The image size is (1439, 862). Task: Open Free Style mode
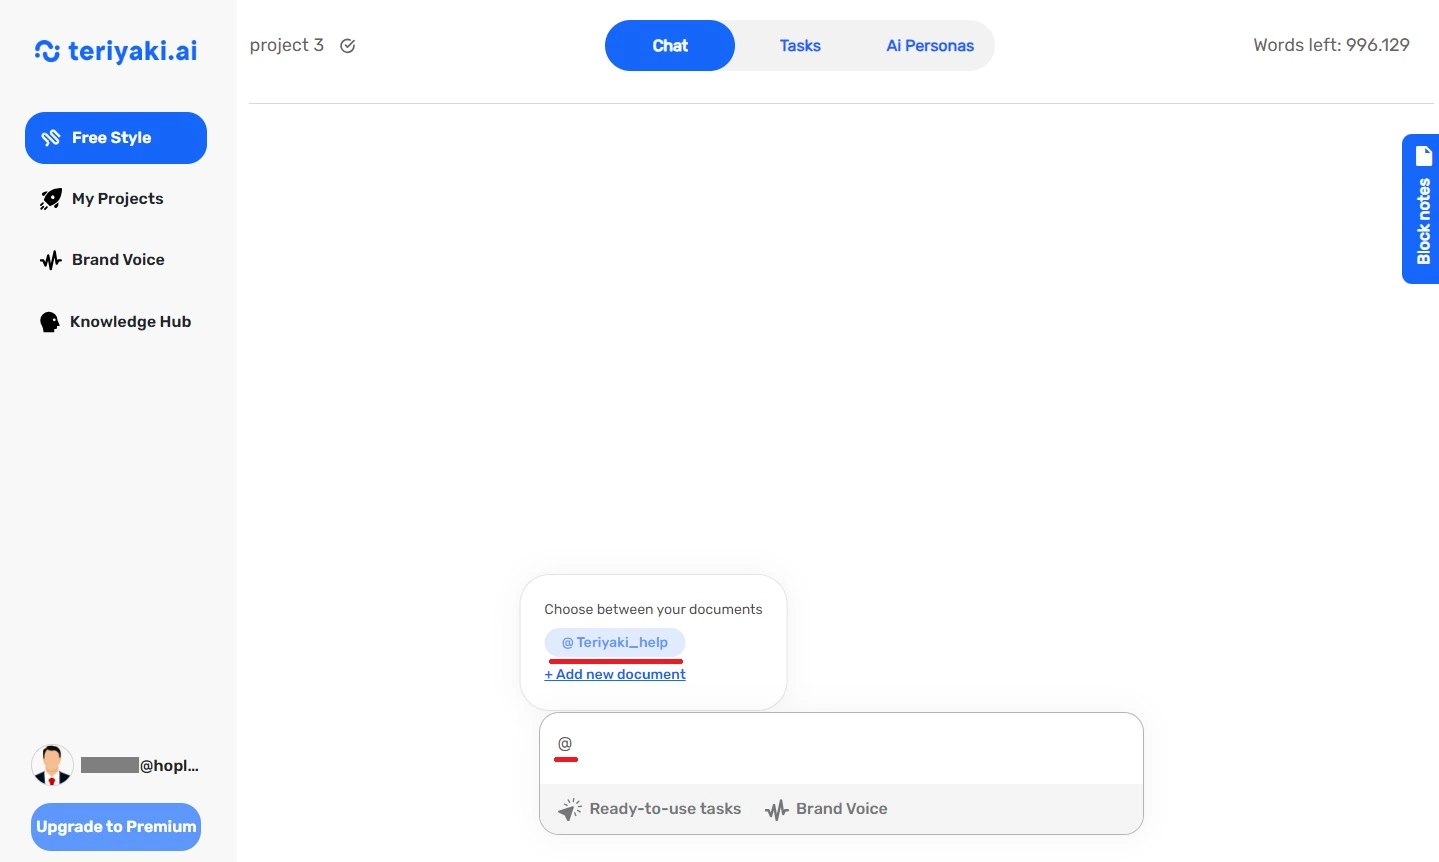point(116,138)
